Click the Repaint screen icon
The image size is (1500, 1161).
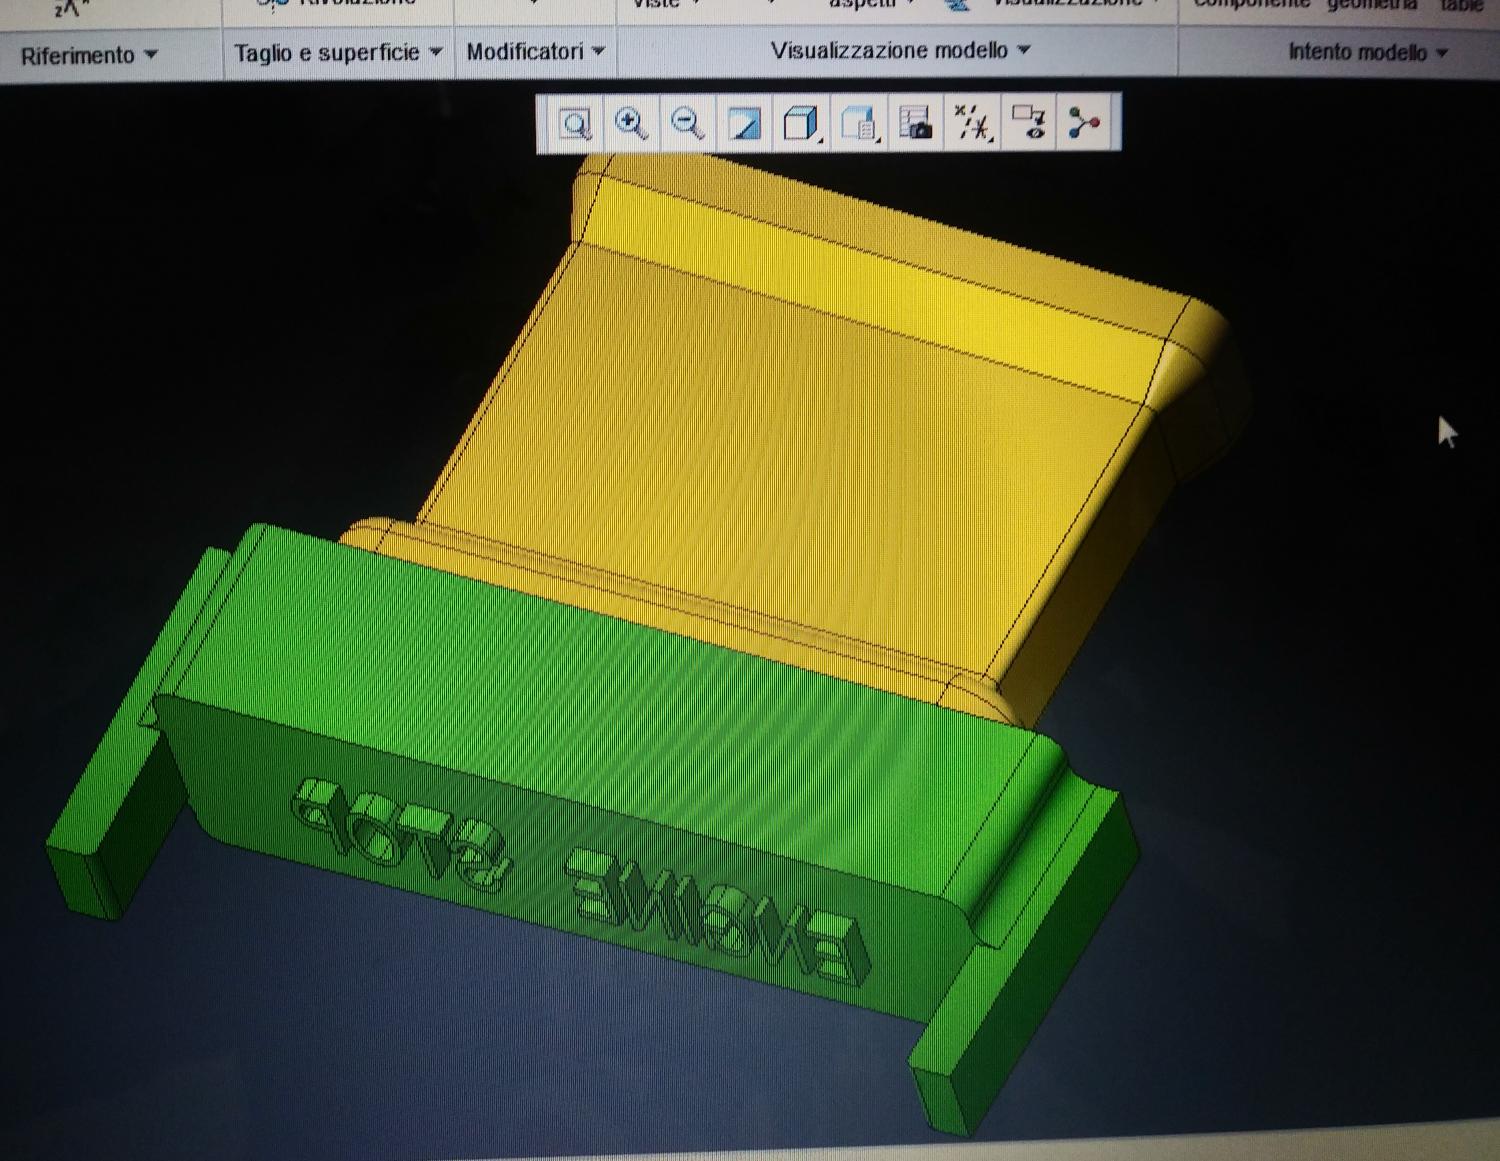click(x=744, y=124)
